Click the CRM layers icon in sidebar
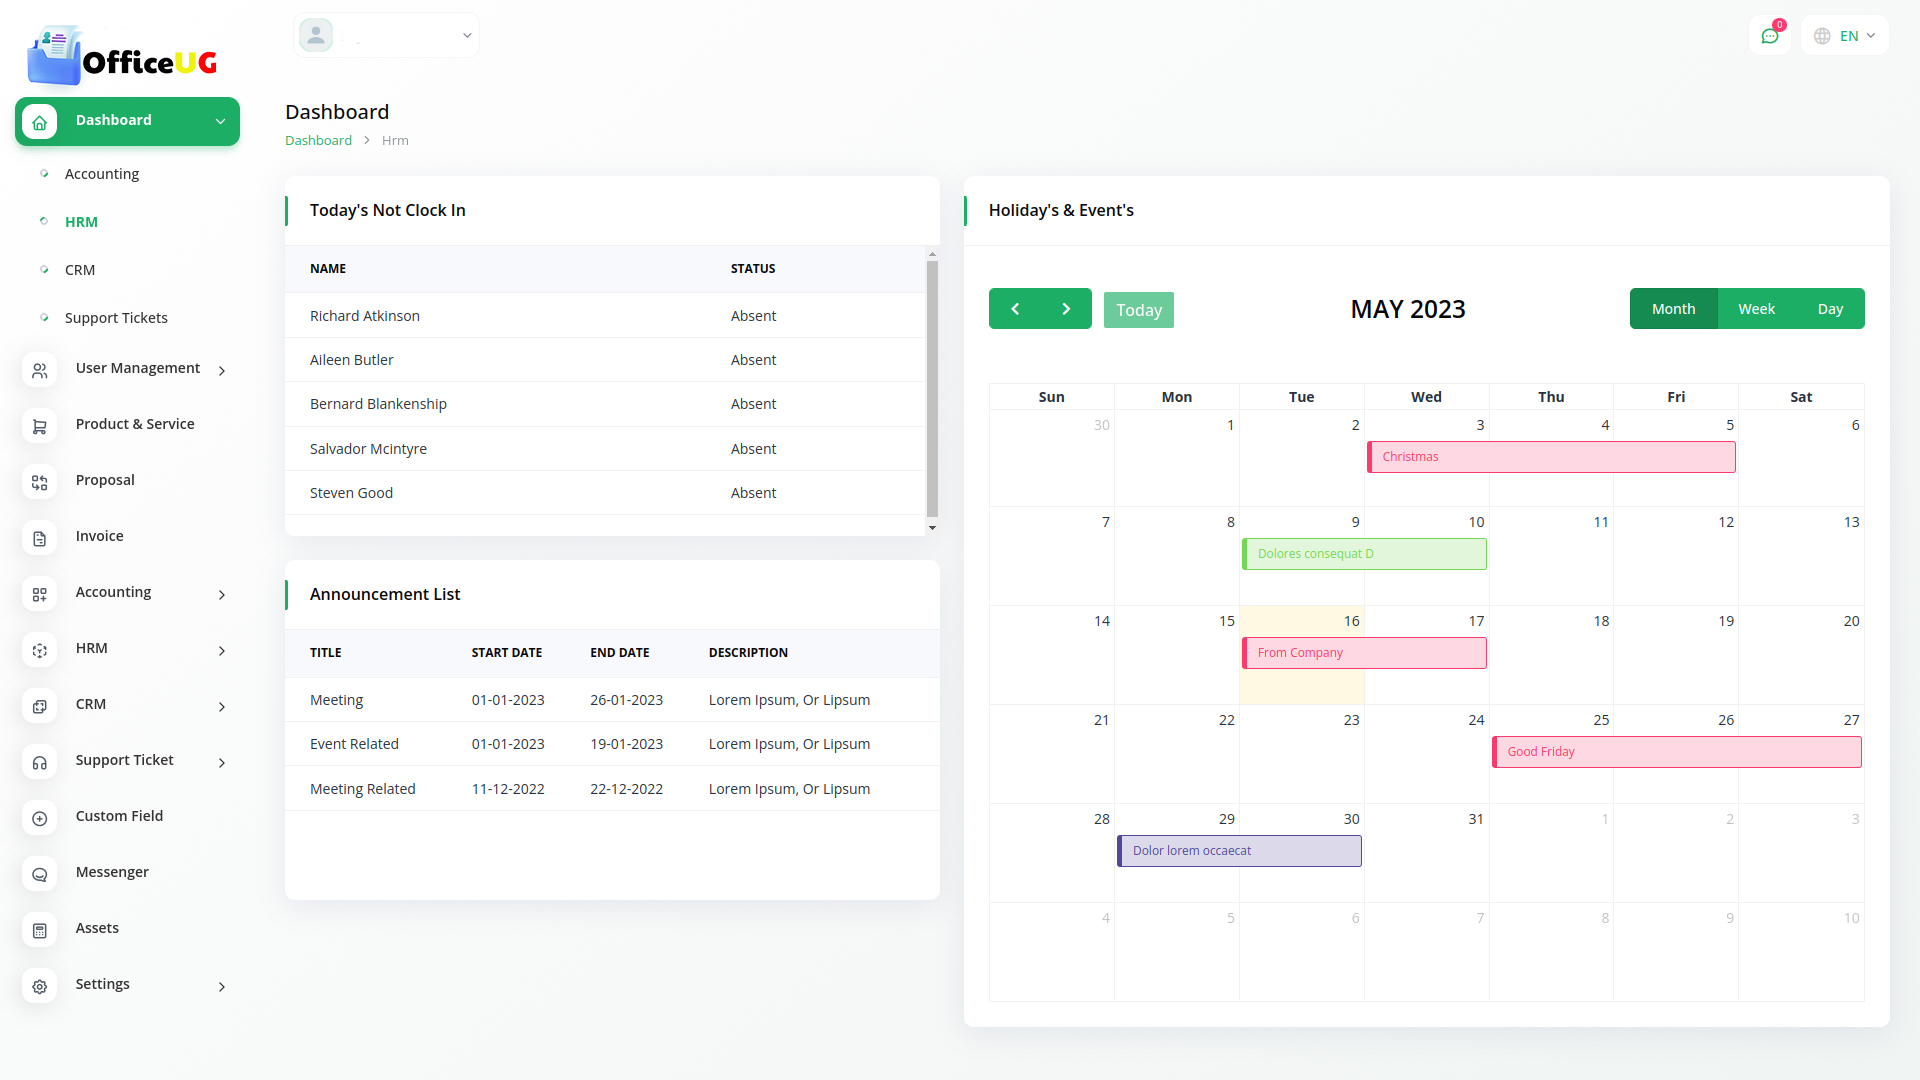This screenshot has width=1920, height=1080. click(x=39, y=707)
